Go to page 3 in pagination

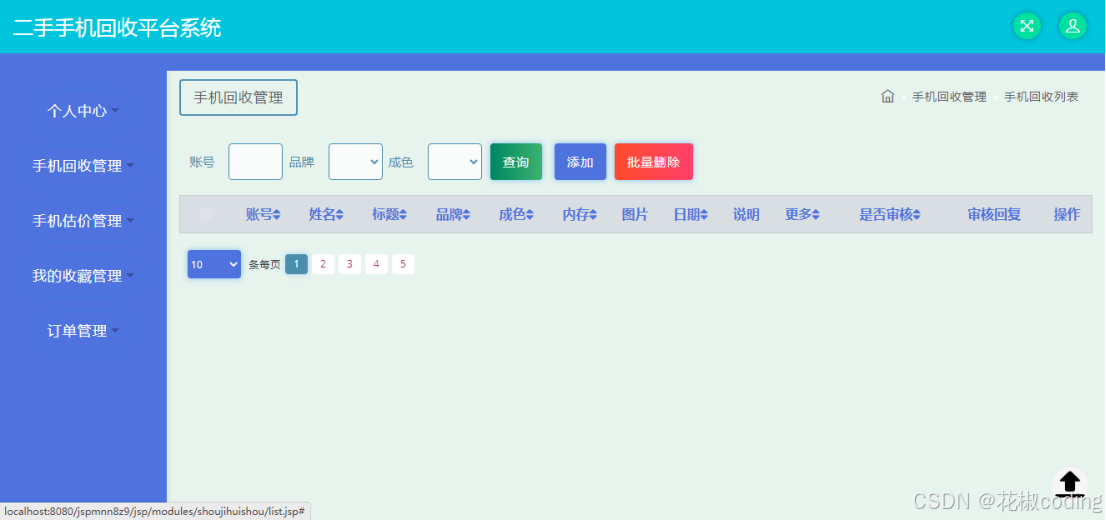click(350, 264)
